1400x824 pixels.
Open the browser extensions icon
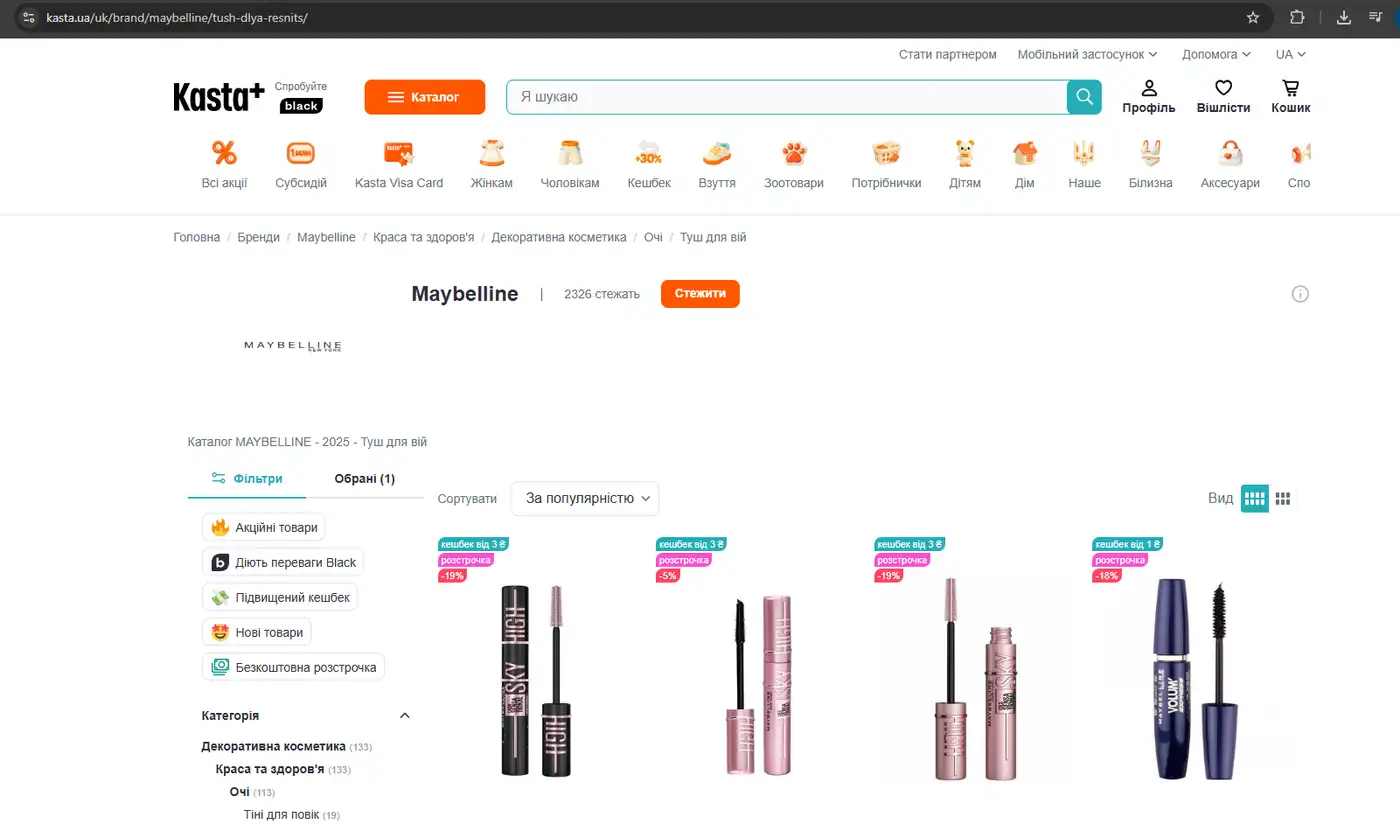(x=1297, y=17)
